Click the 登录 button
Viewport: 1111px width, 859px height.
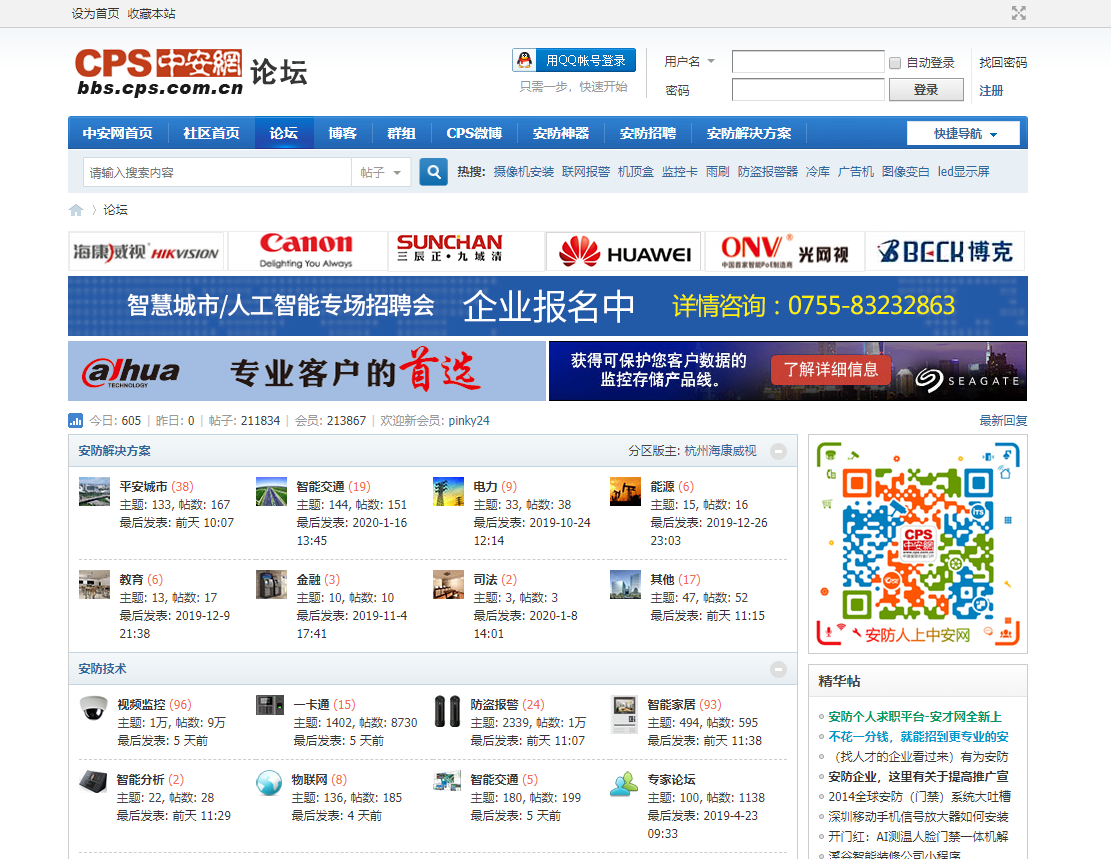point(926,90)
